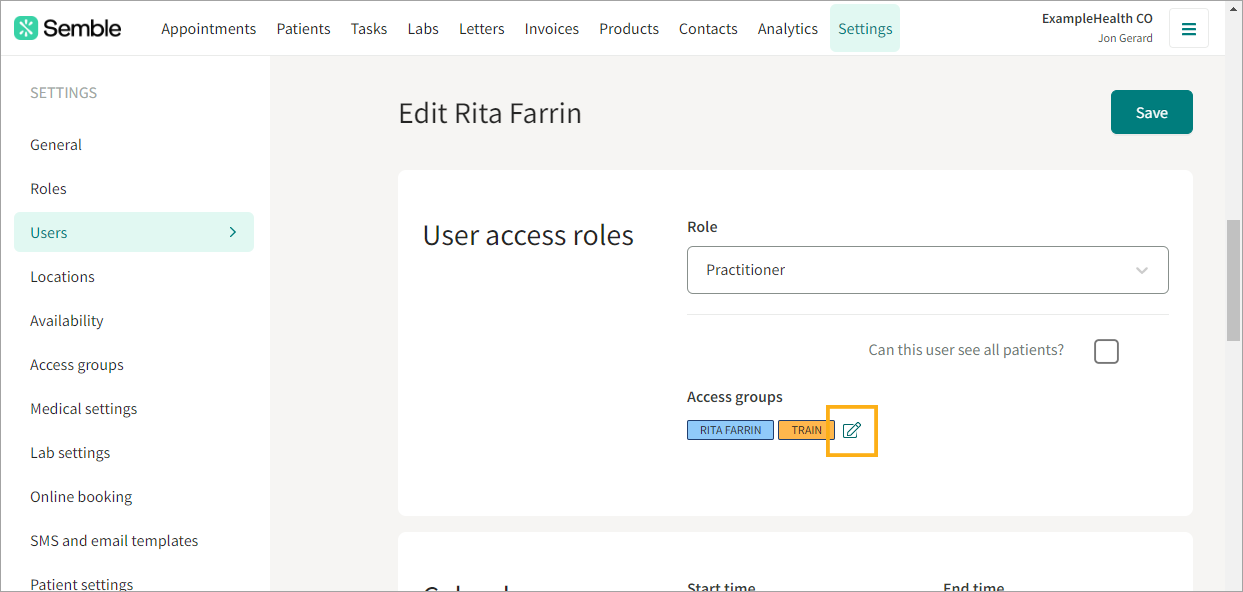Click the Jon Gerard user name

click(x=1125, y=39)
